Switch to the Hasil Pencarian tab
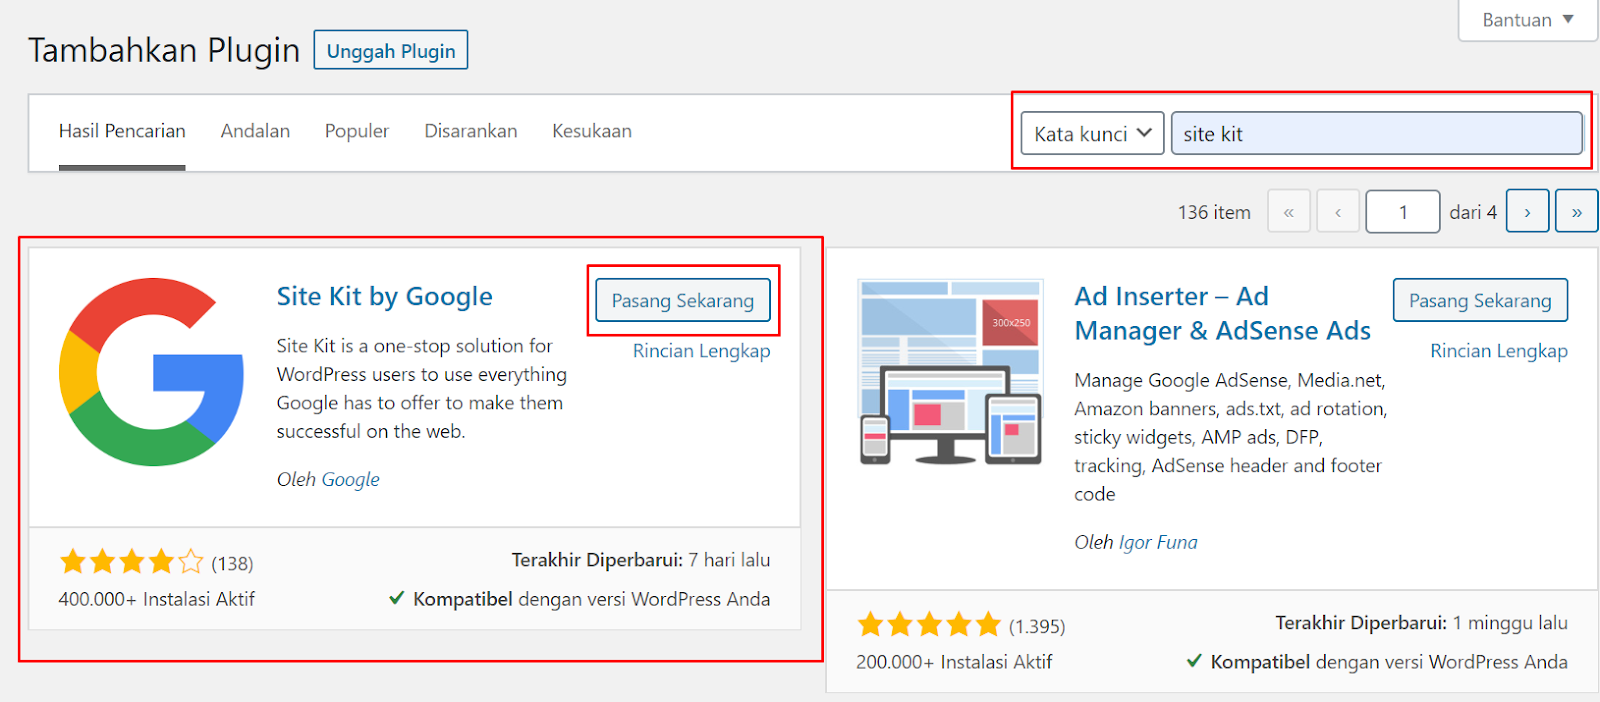1600x702 pixels. click(122, 131)
